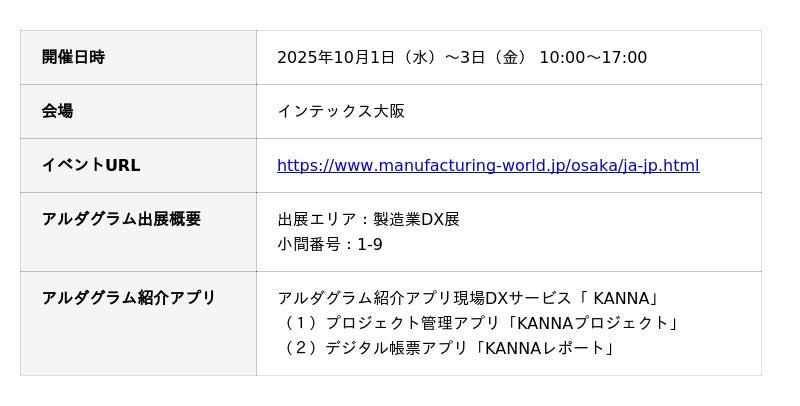This screenshot has height=406, width=800.
Task: Click the アルダグラム紹介アプリ row header cell
Action: click(x=129, y=298)
